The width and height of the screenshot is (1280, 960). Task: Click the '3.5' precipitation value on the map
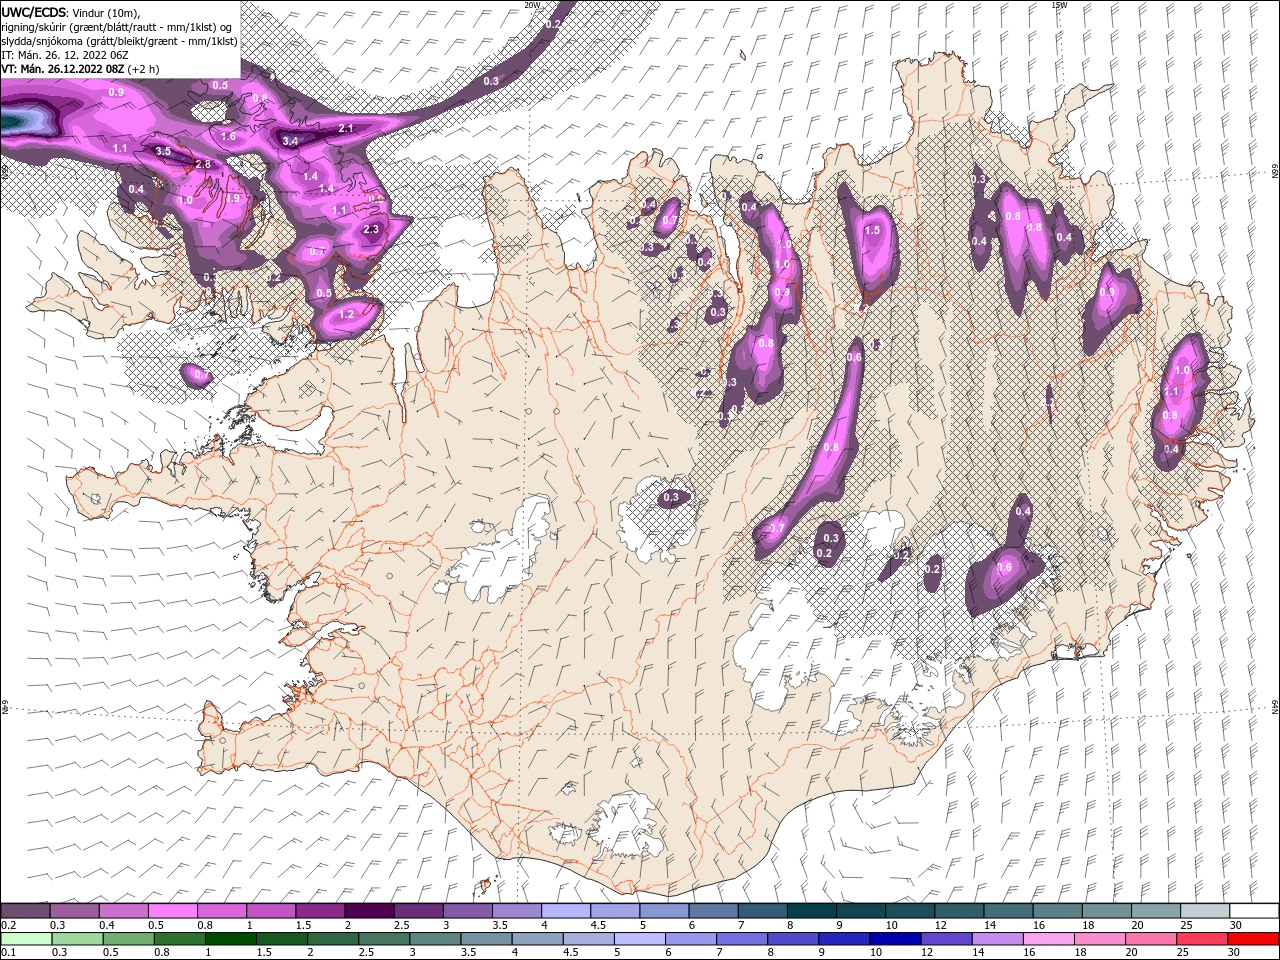tap(163, 151)
